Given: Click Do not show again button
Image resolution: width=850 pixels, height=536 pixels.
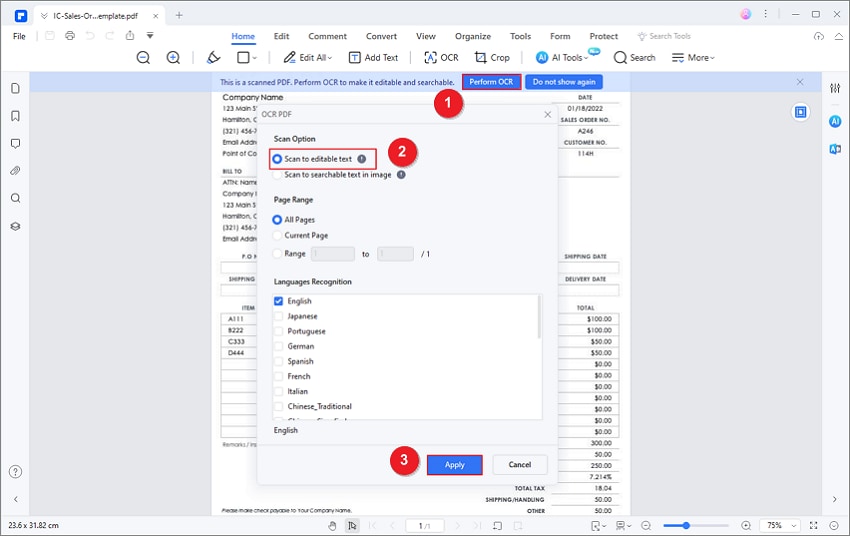Looking at the screenshot, I should pos(564,82).
